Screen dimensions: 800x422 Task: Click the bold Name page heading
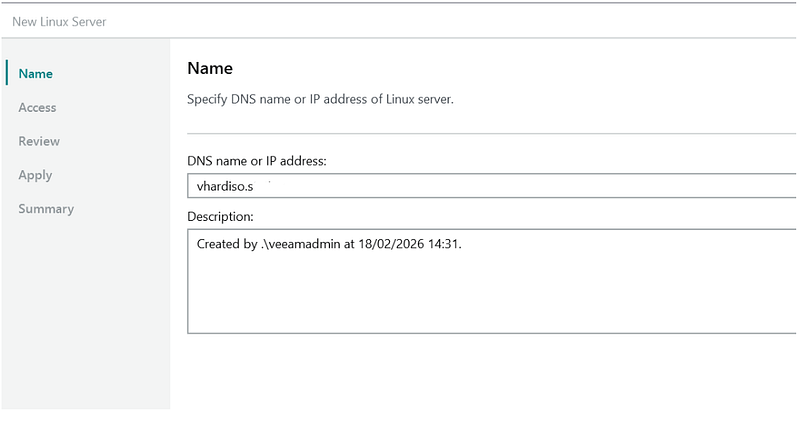(x=210, y=68)
